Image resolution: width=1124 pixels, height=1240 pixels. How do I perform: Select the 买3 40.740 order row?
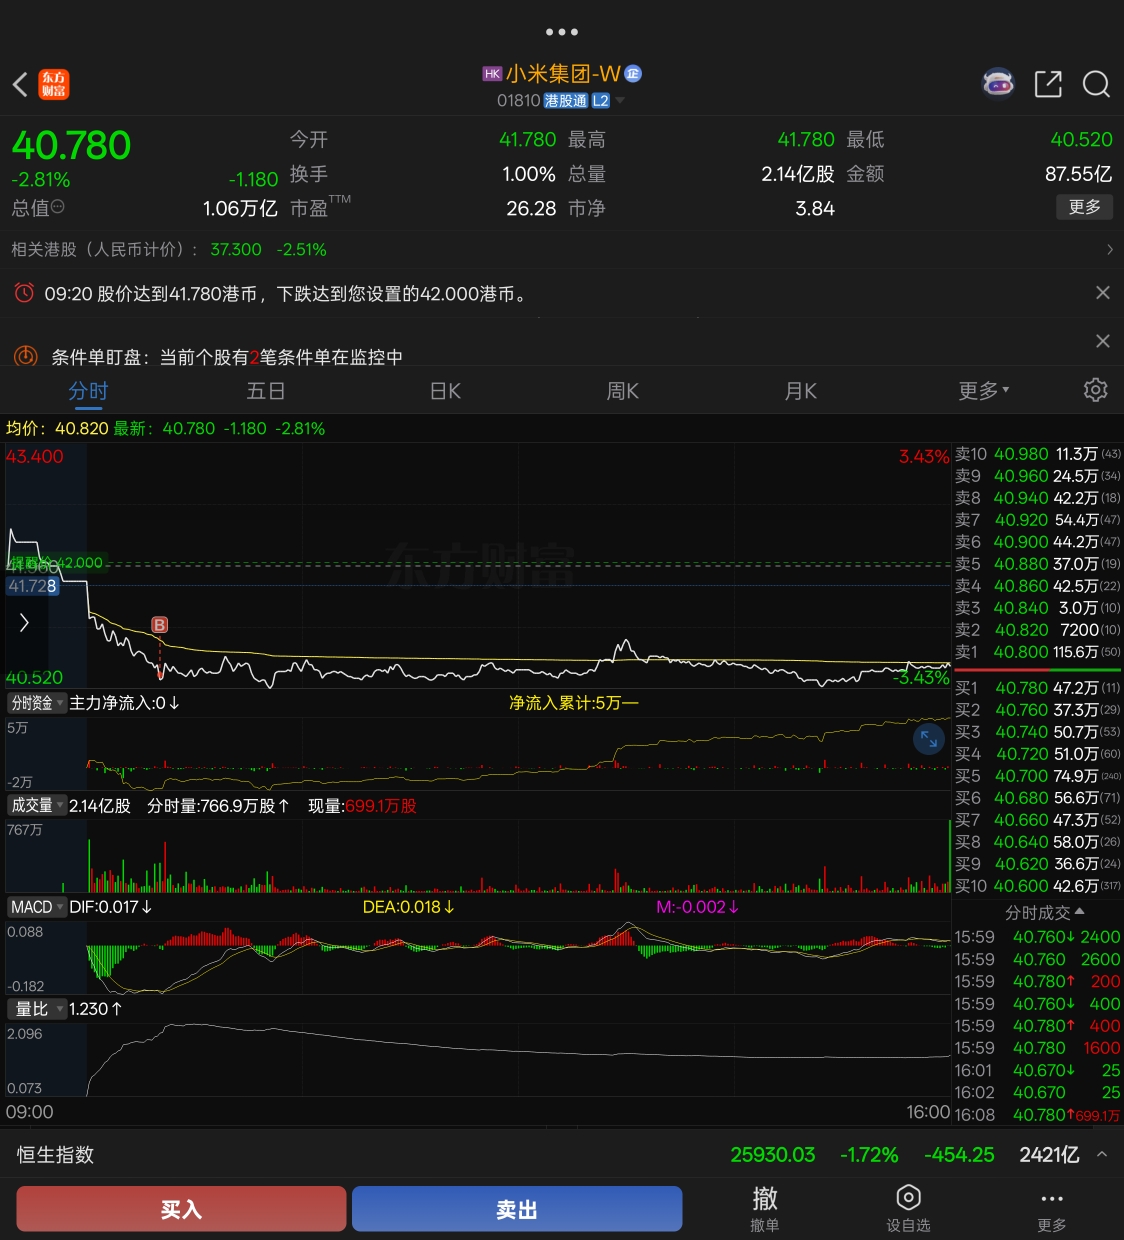coord(1038,732)
